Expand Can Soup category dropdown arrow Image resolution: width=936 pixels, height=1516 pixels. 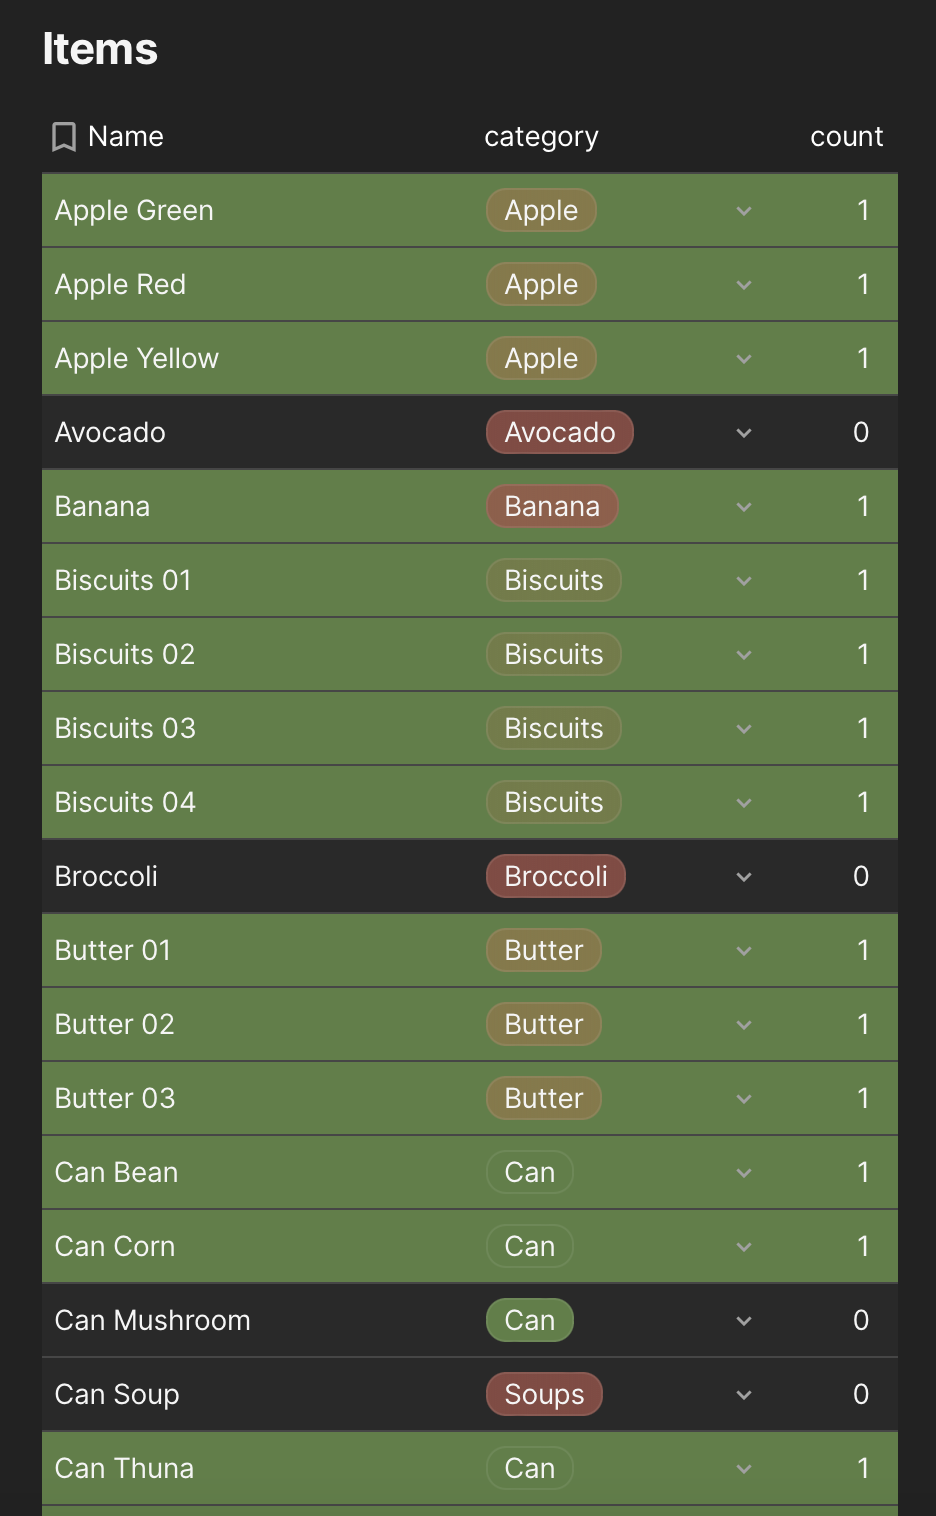[x=744, y=1395]
